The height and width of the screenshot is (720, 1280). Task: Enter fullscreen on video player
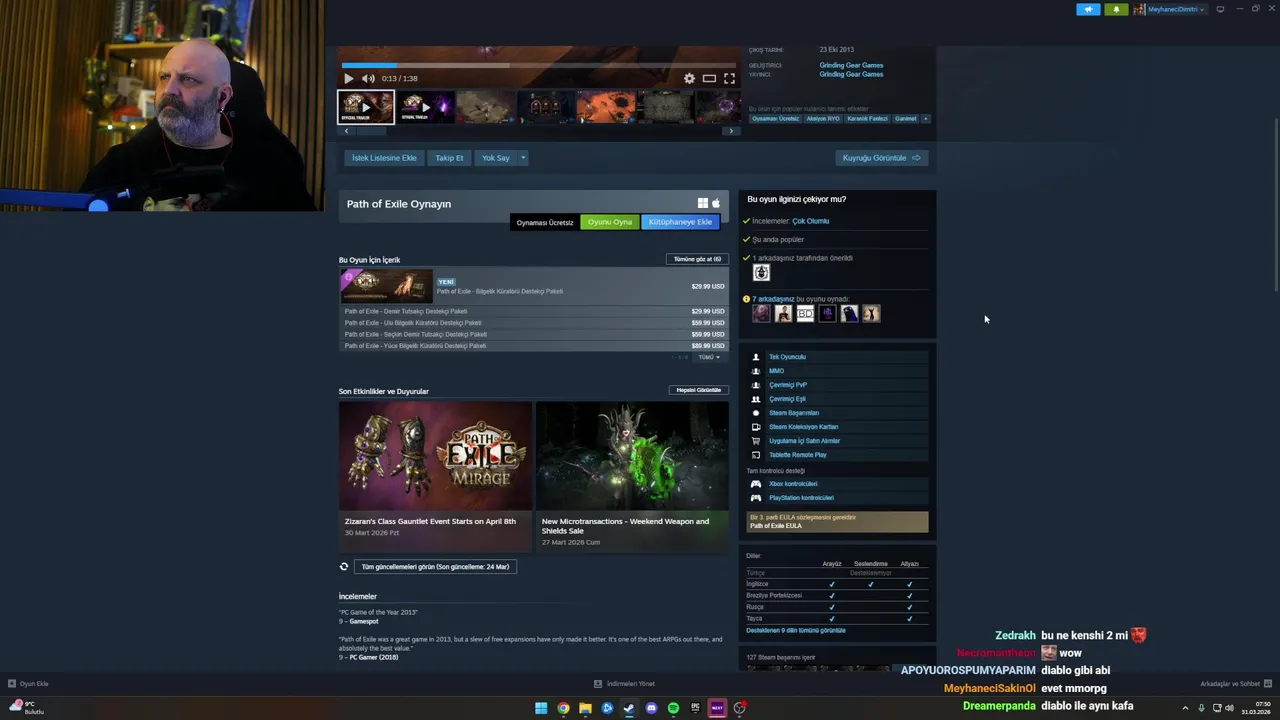(729, 78)
